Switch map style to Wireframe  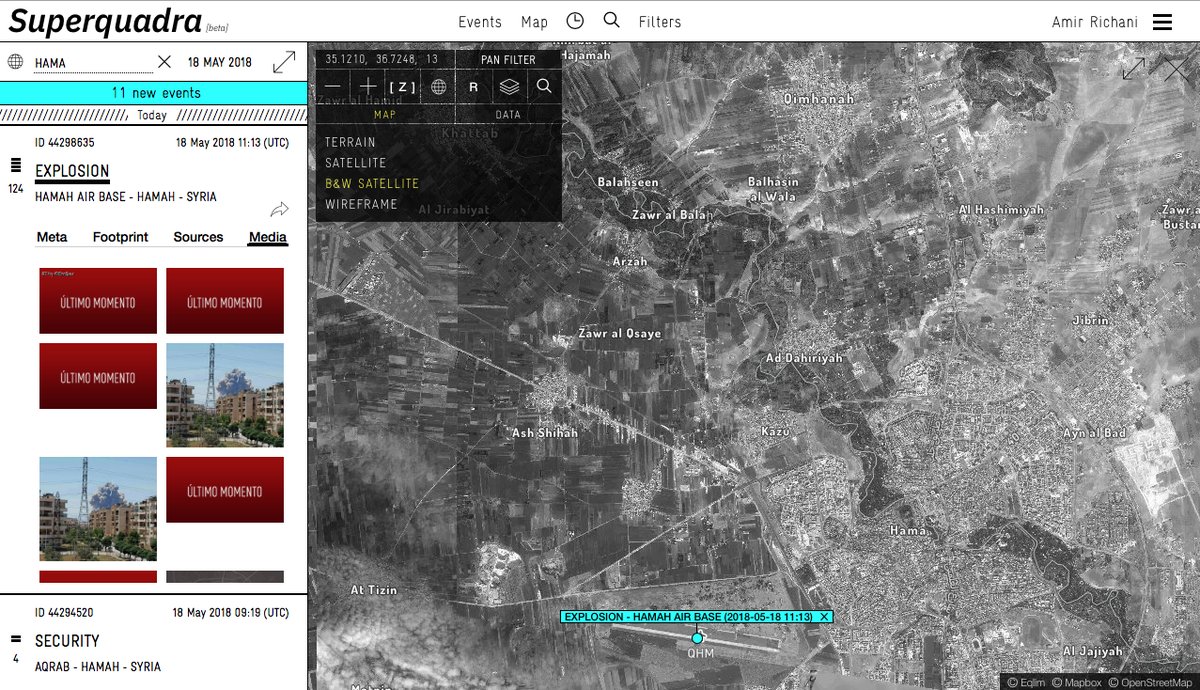coord(361,204)
